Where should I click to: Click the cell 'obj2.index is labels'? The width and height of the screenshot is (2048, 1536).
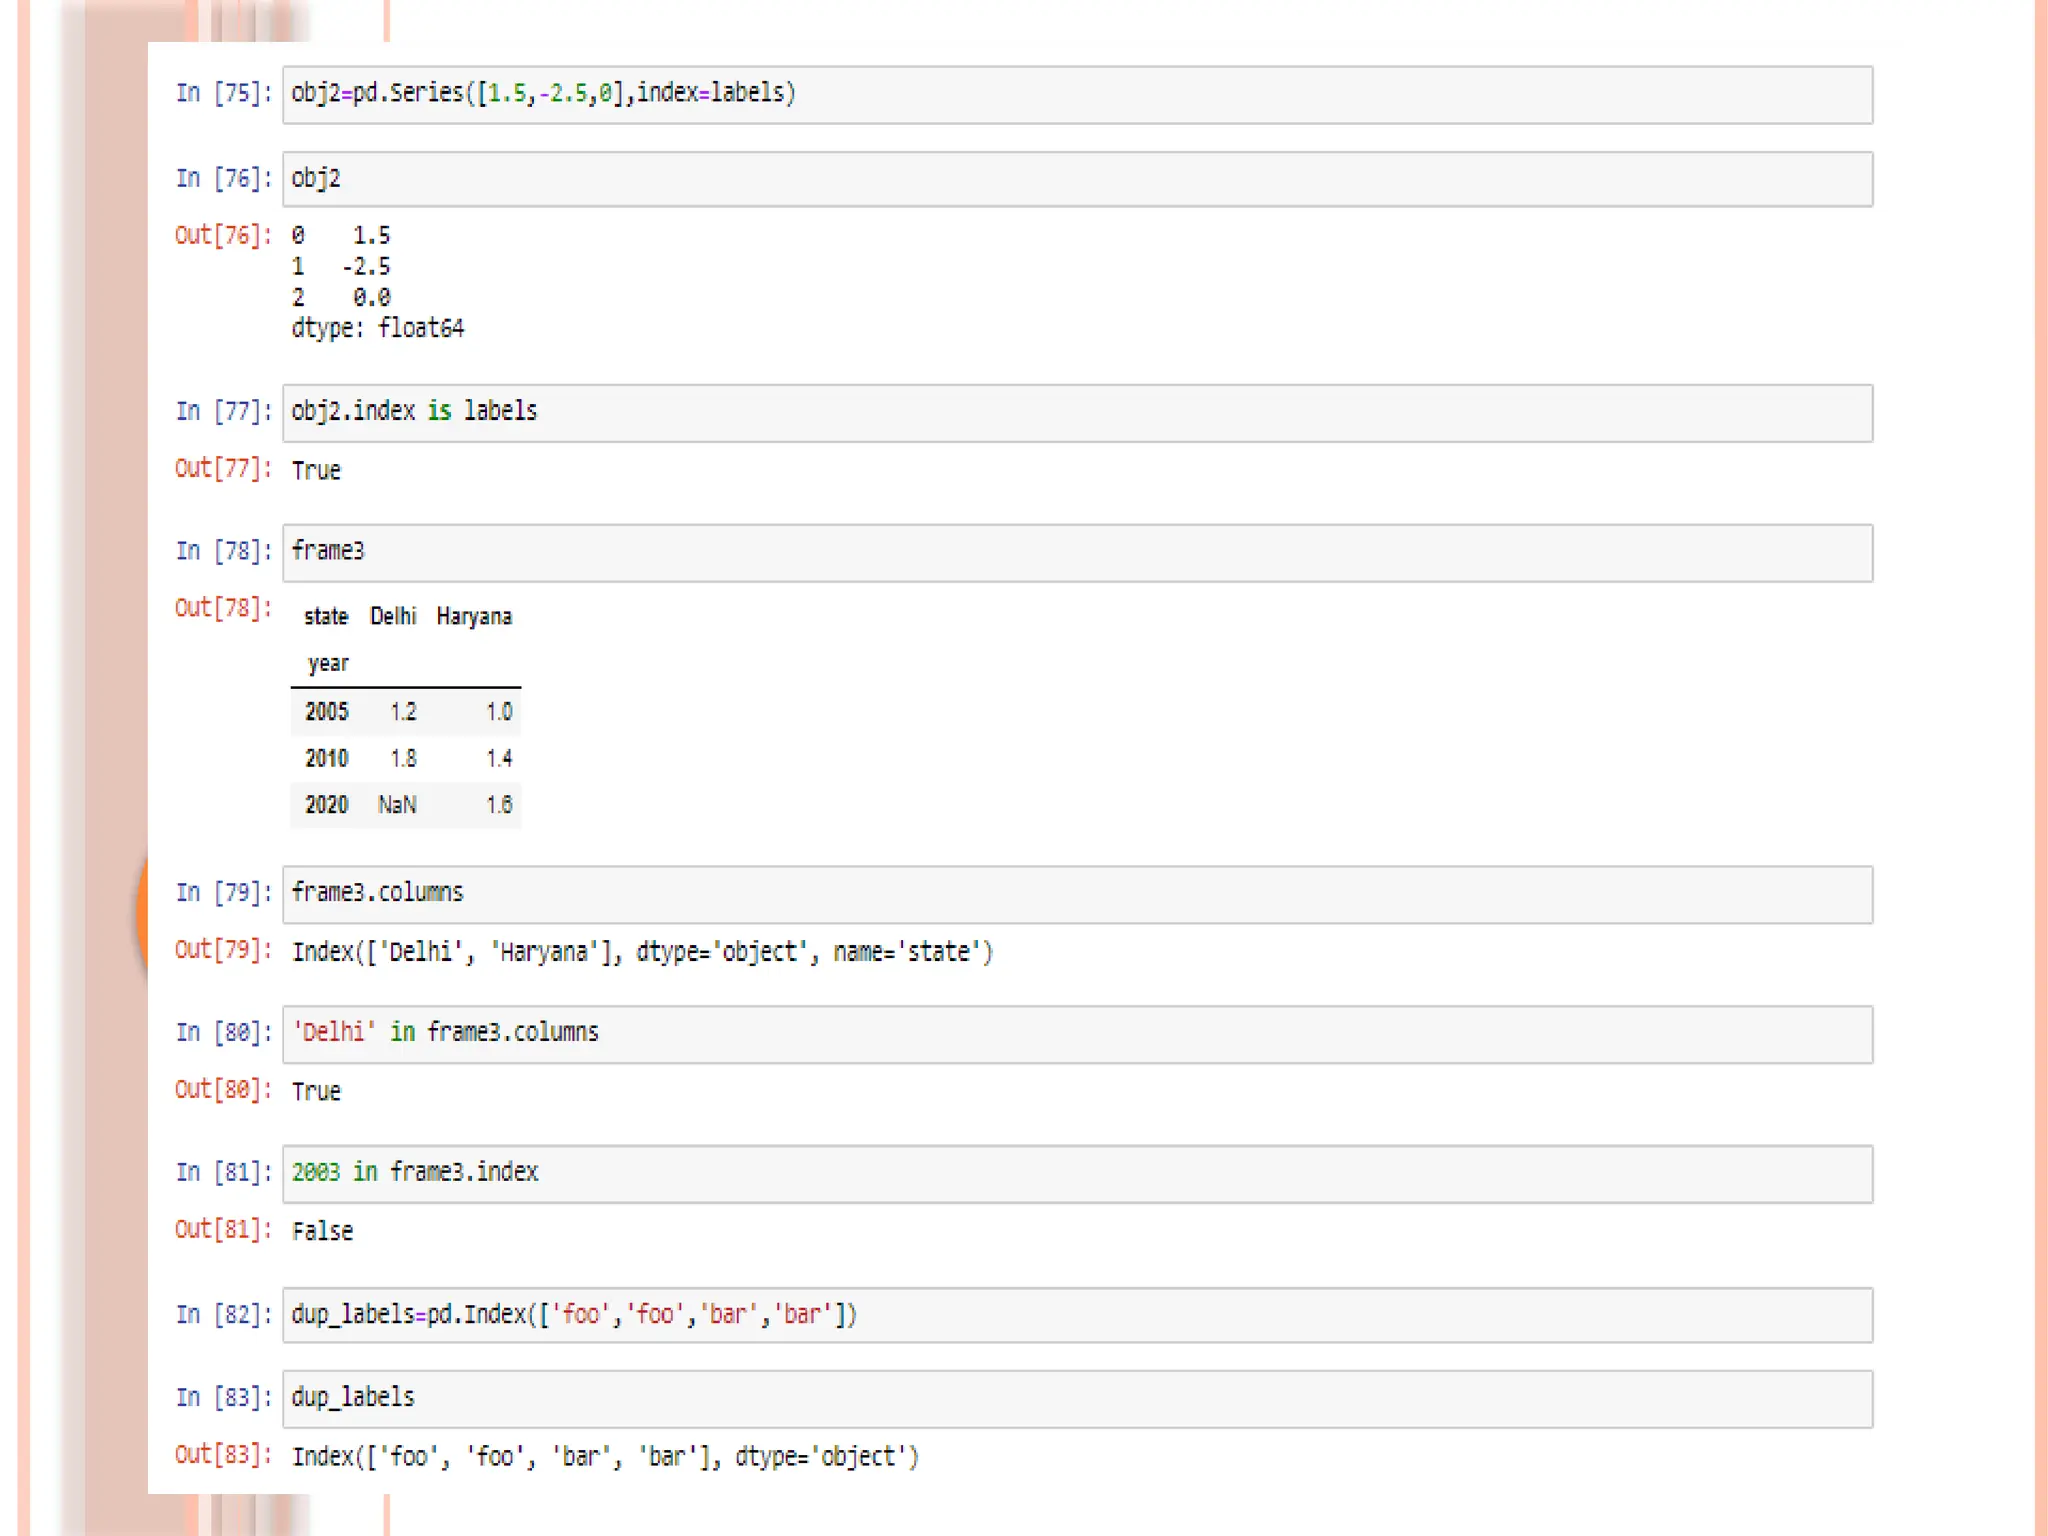tap(1077, 413)
